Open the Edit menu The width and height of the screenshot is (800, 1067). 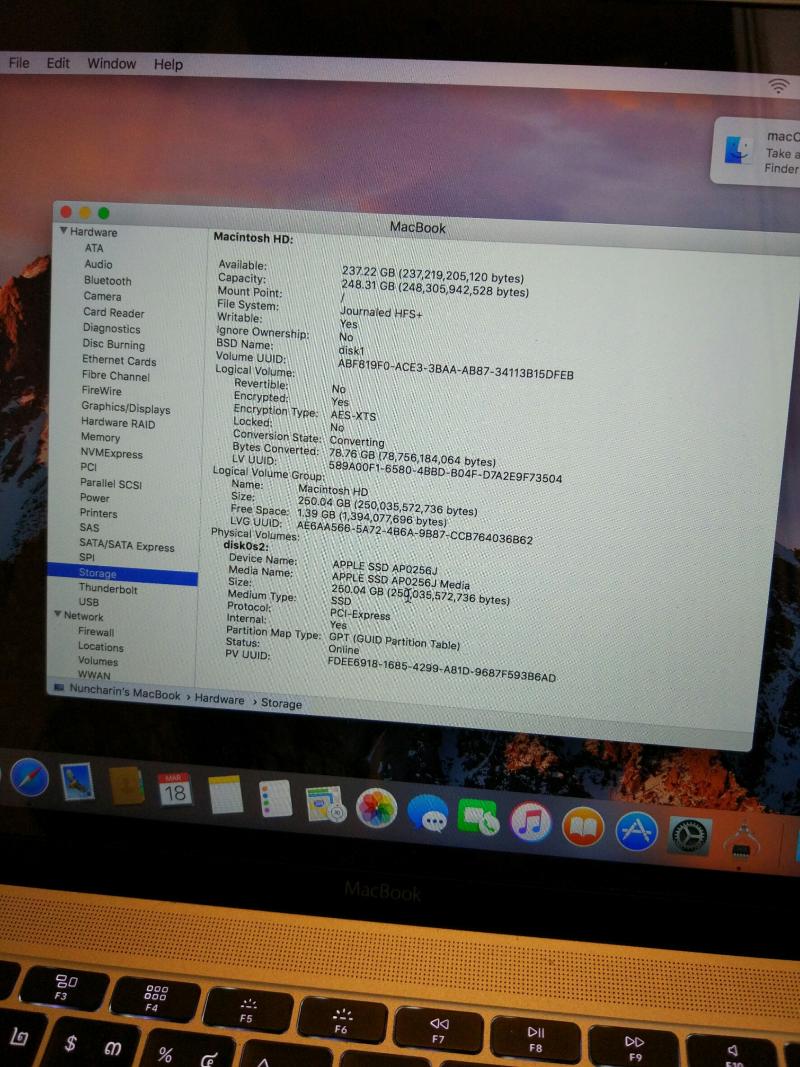58,62
